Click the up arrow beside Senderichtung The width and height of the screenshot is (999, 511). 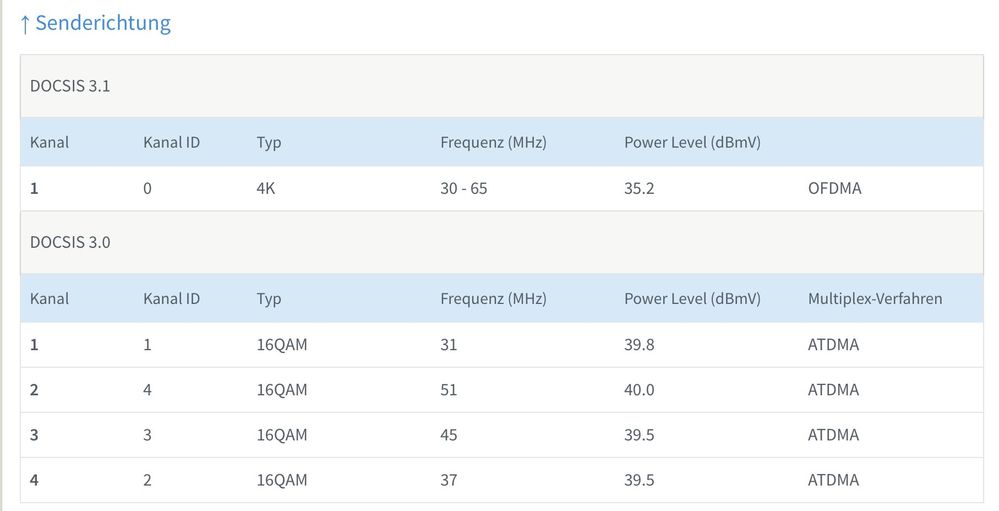[x=25, y=24]
